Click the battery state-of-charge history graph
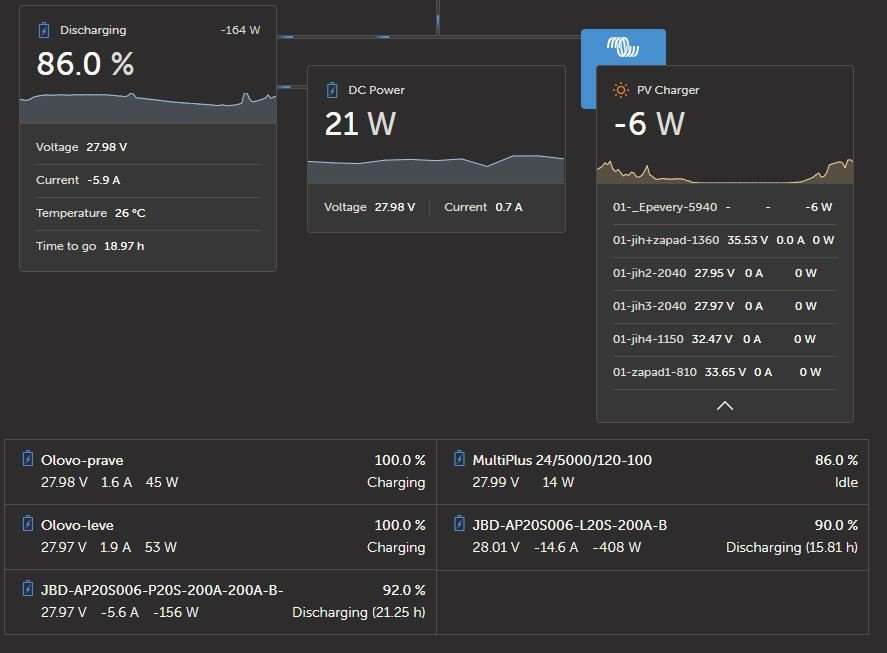Screen dimensions: 887x653 [x=148, y=108]
